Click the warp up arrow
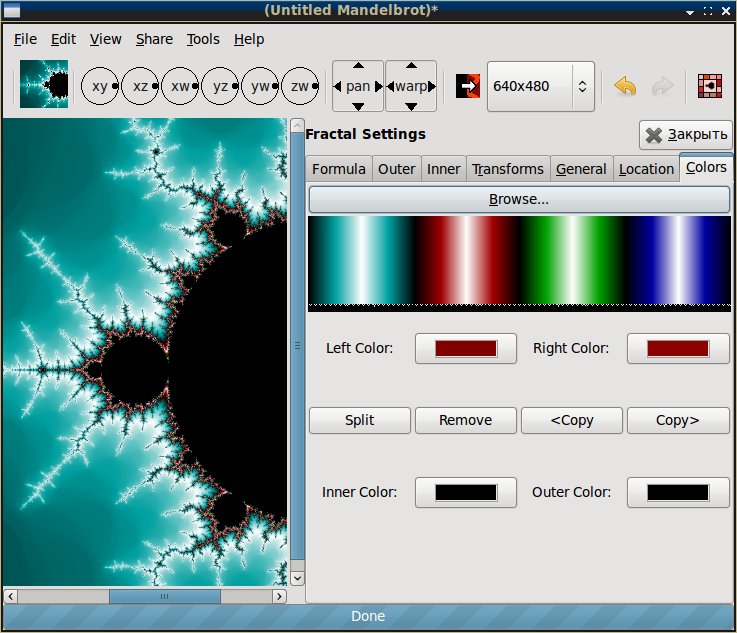 tap(411, 65)
